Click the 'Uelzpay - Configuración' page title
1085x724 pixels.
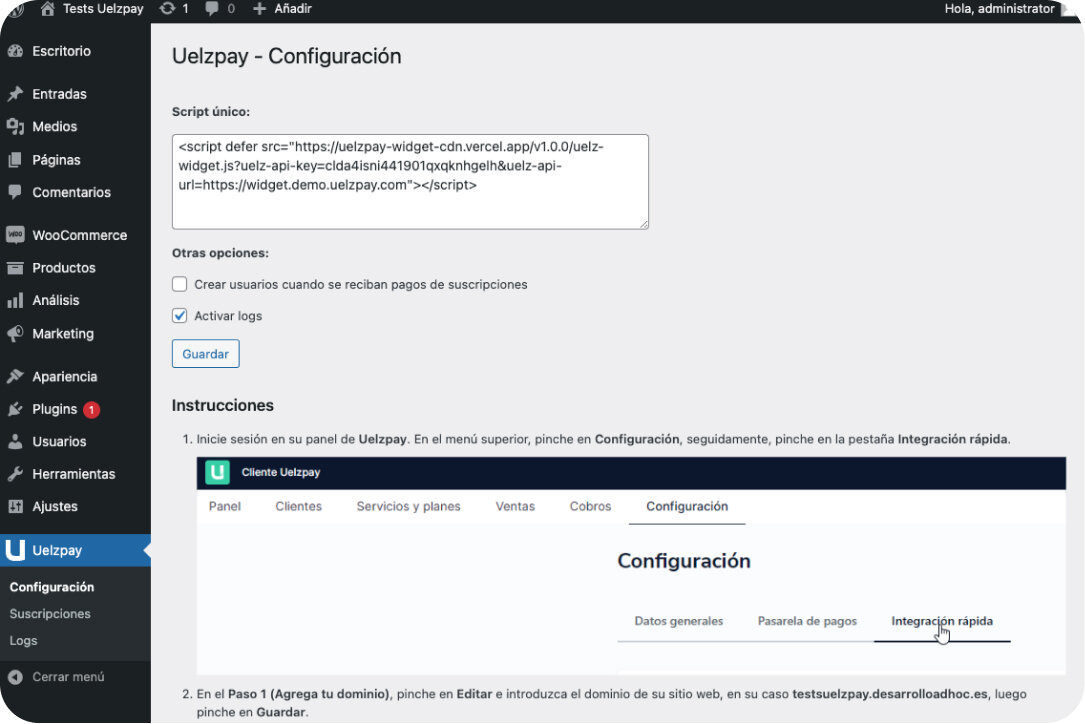[x=286, y=56]
